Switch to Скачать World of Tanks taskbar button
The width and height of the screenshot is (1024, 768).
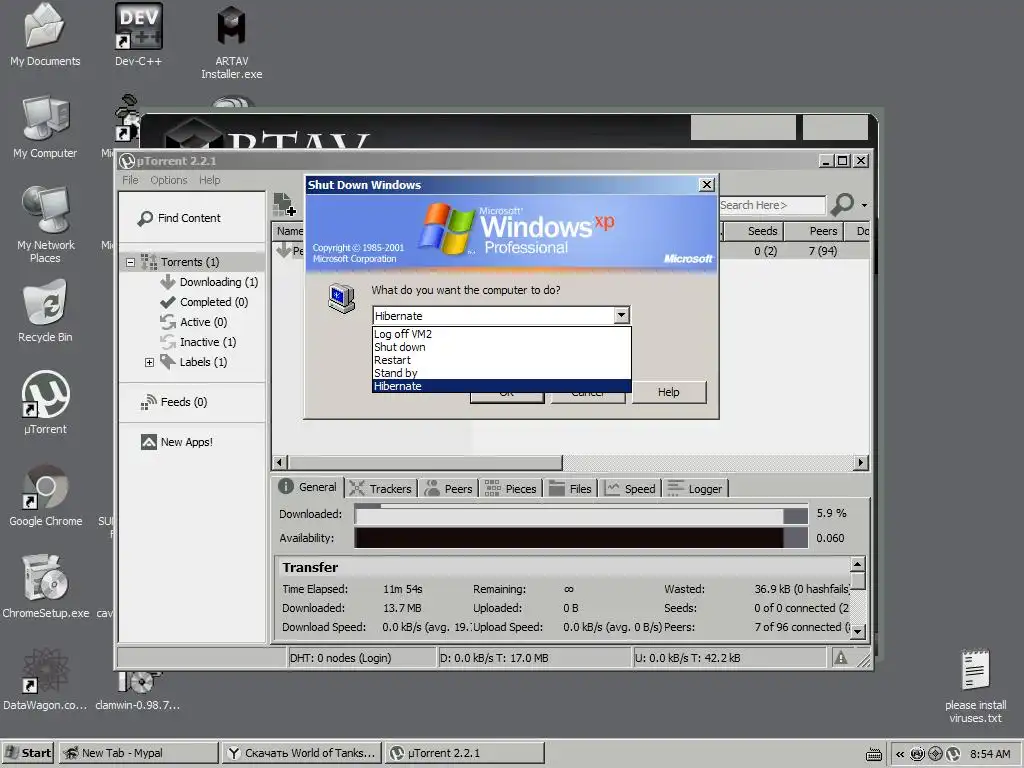click(x=301, y=753)
